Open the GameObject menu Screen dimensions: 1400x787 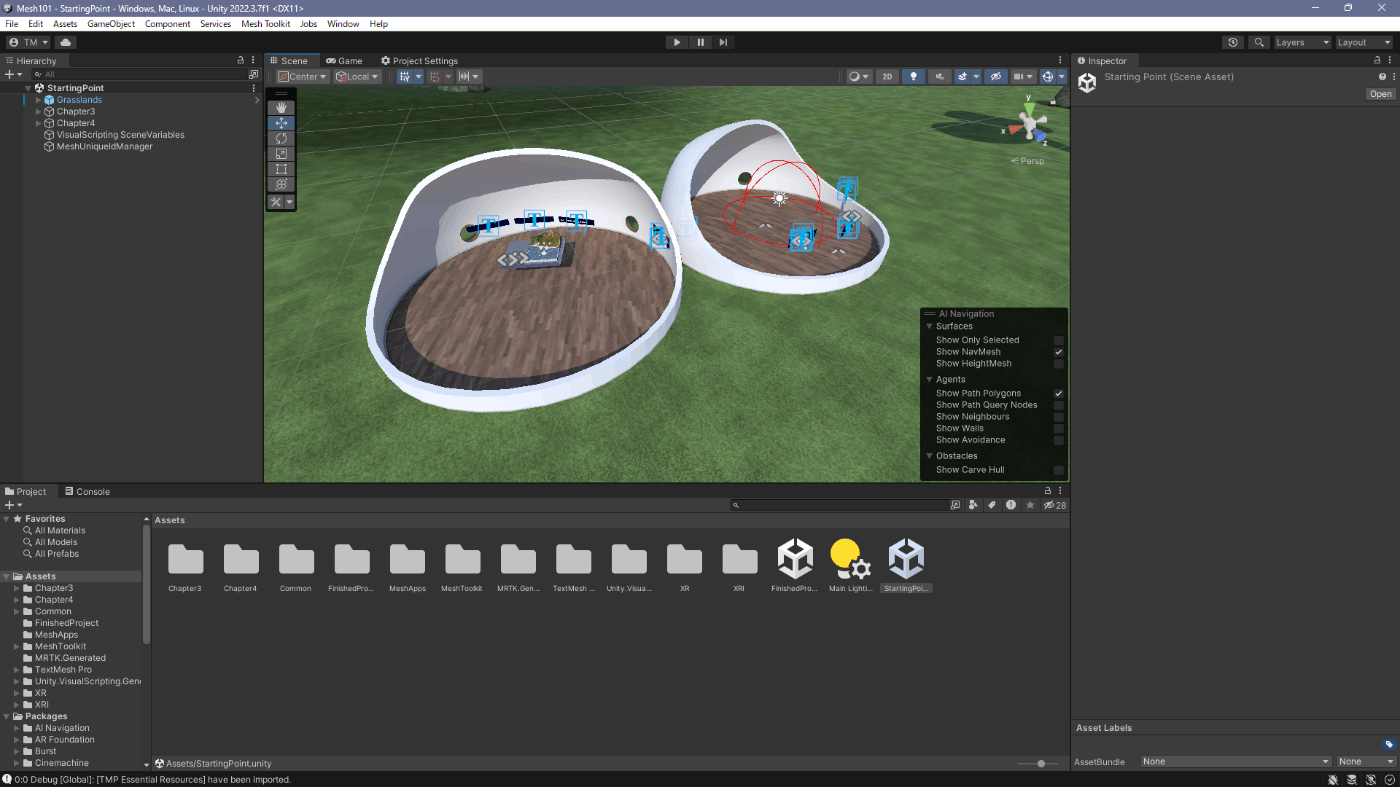pyautogui.click(x=111, y=23)
